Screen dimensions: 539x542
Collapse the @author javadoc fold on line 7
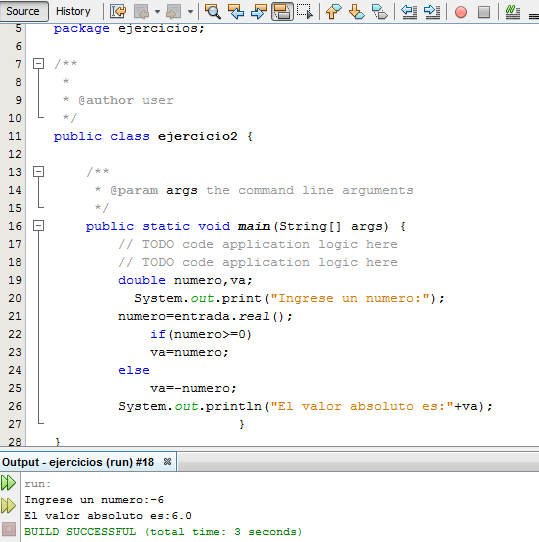pyautogui.click(x=38, y=64)
